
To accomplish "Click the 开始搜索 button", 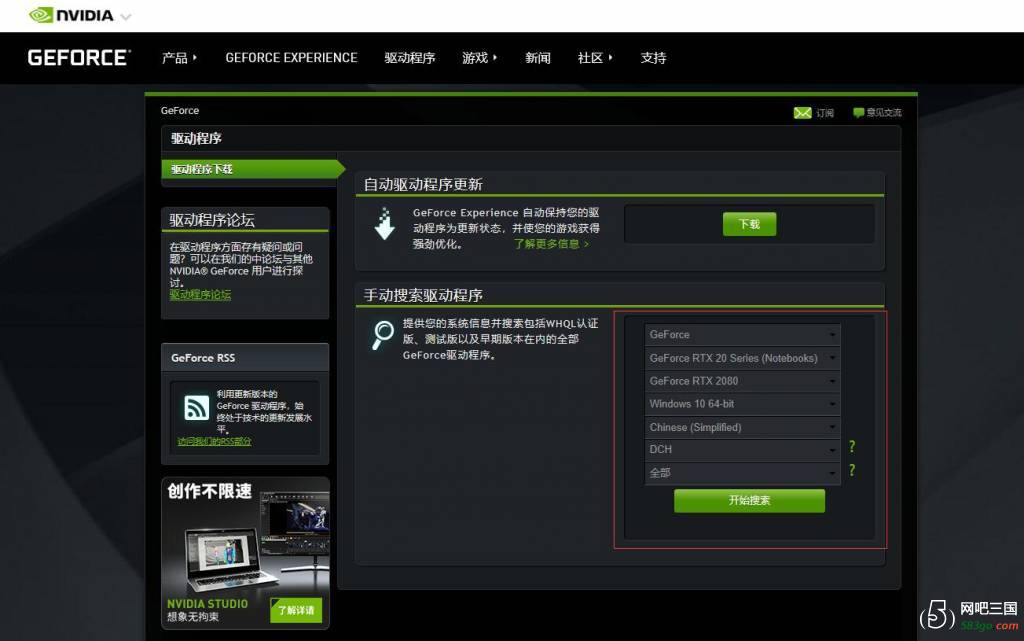I will click(x=749, y=501).
